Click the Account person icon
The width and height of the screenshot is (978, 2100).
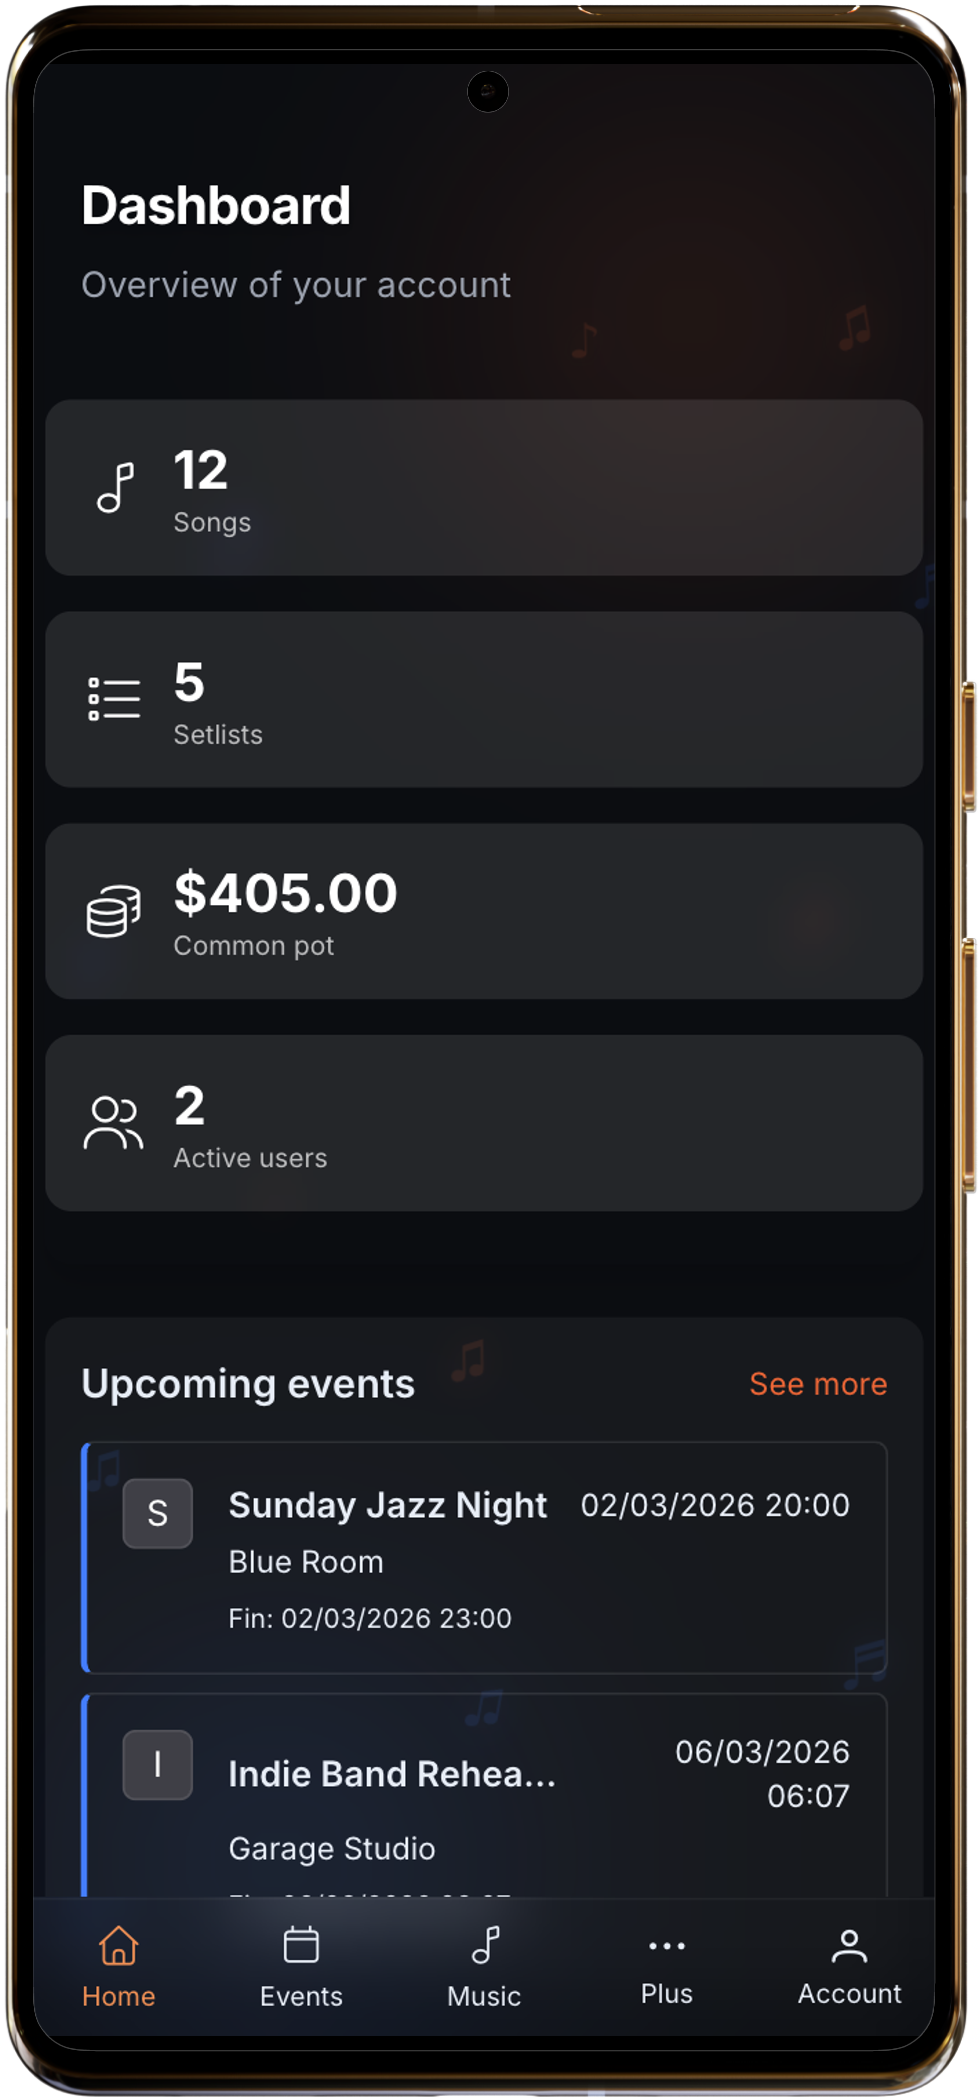(849, 1946)
